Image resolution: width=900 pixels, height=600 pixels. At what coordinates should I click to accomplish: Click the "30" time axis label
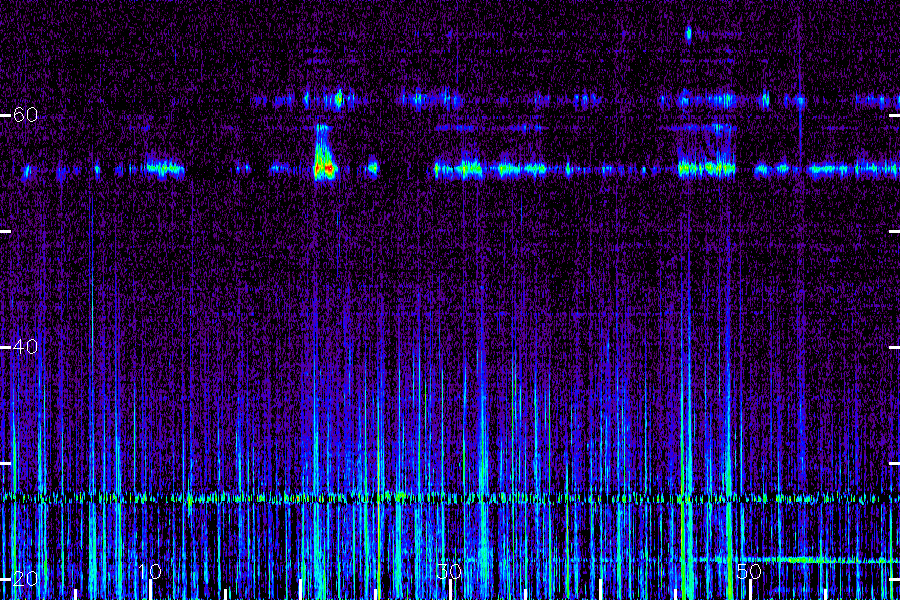click(x=449, y=571)
